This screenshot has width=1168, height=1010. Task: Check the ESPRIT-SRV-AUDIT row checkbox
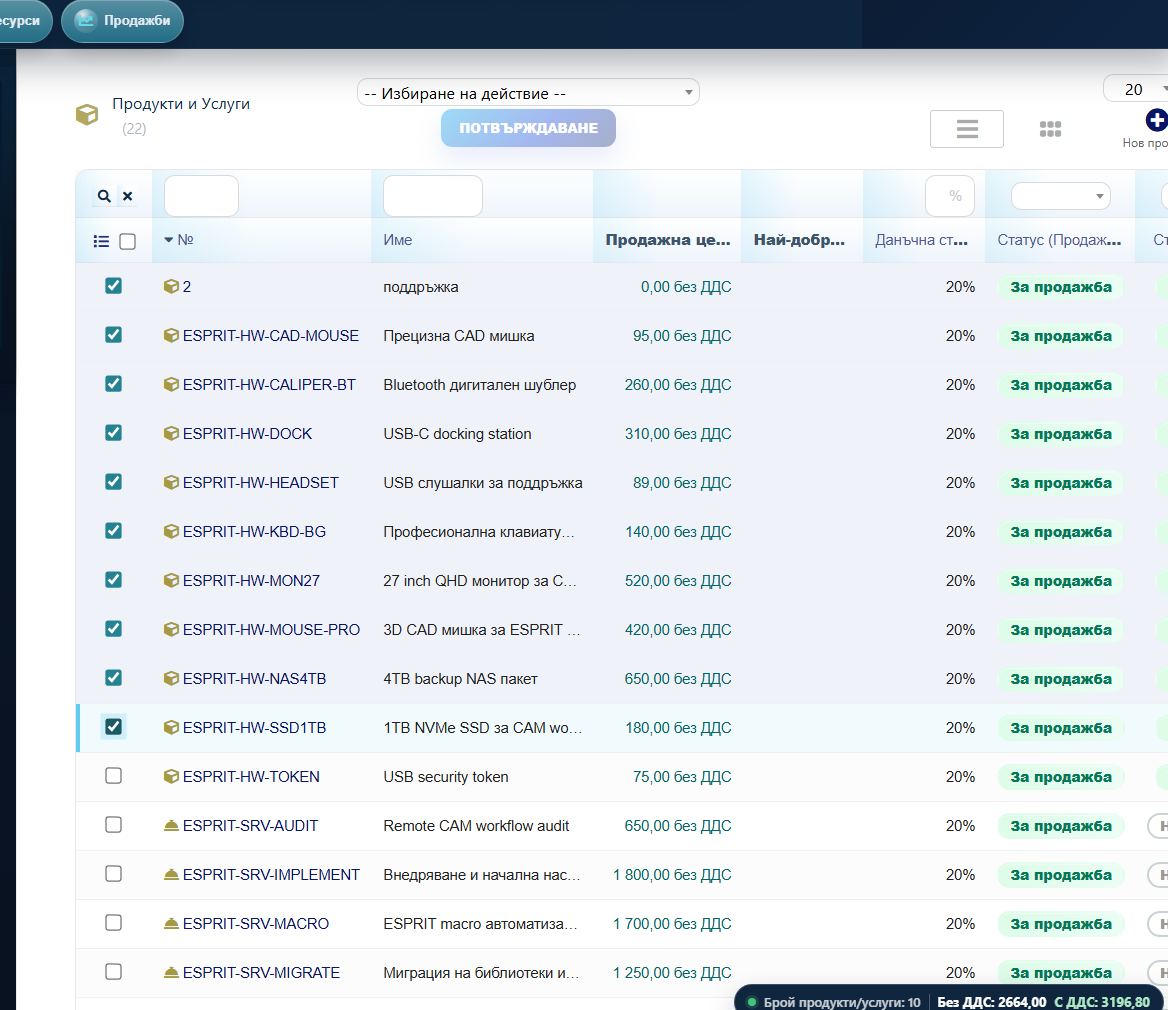coord(113,825)
